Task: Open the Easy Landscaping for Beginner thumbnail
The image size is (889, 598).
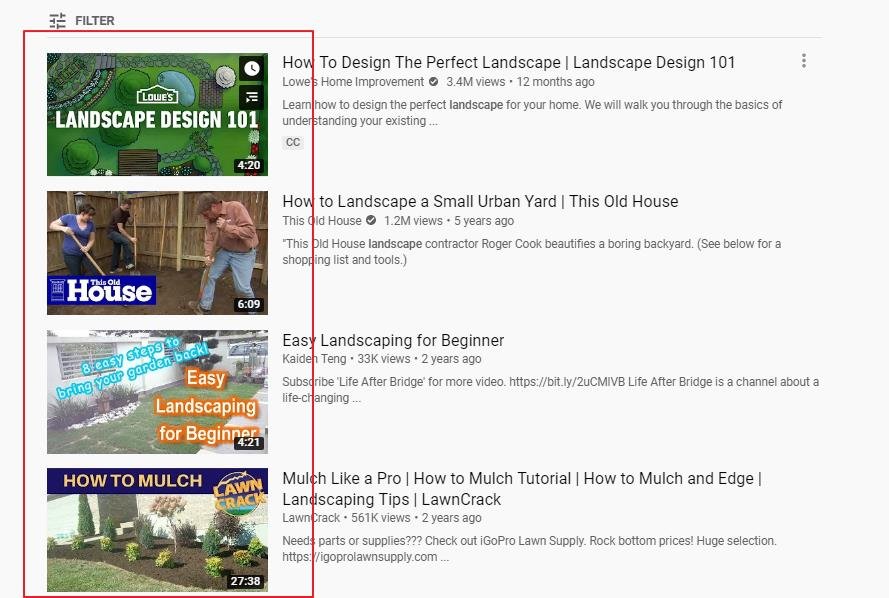Action: tap(157, 392)
